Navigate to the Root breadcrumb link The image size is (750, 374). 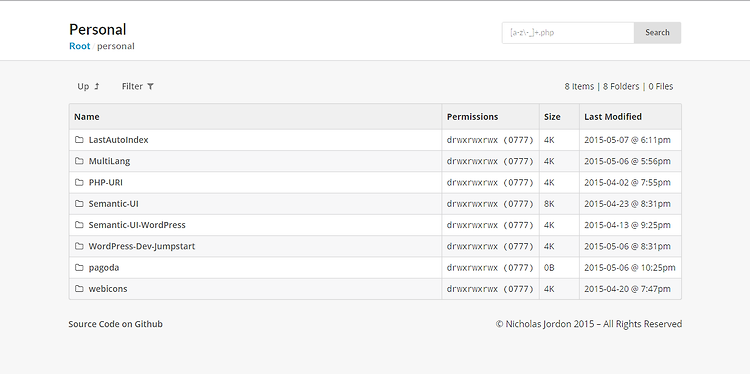(x=79, y=46)
